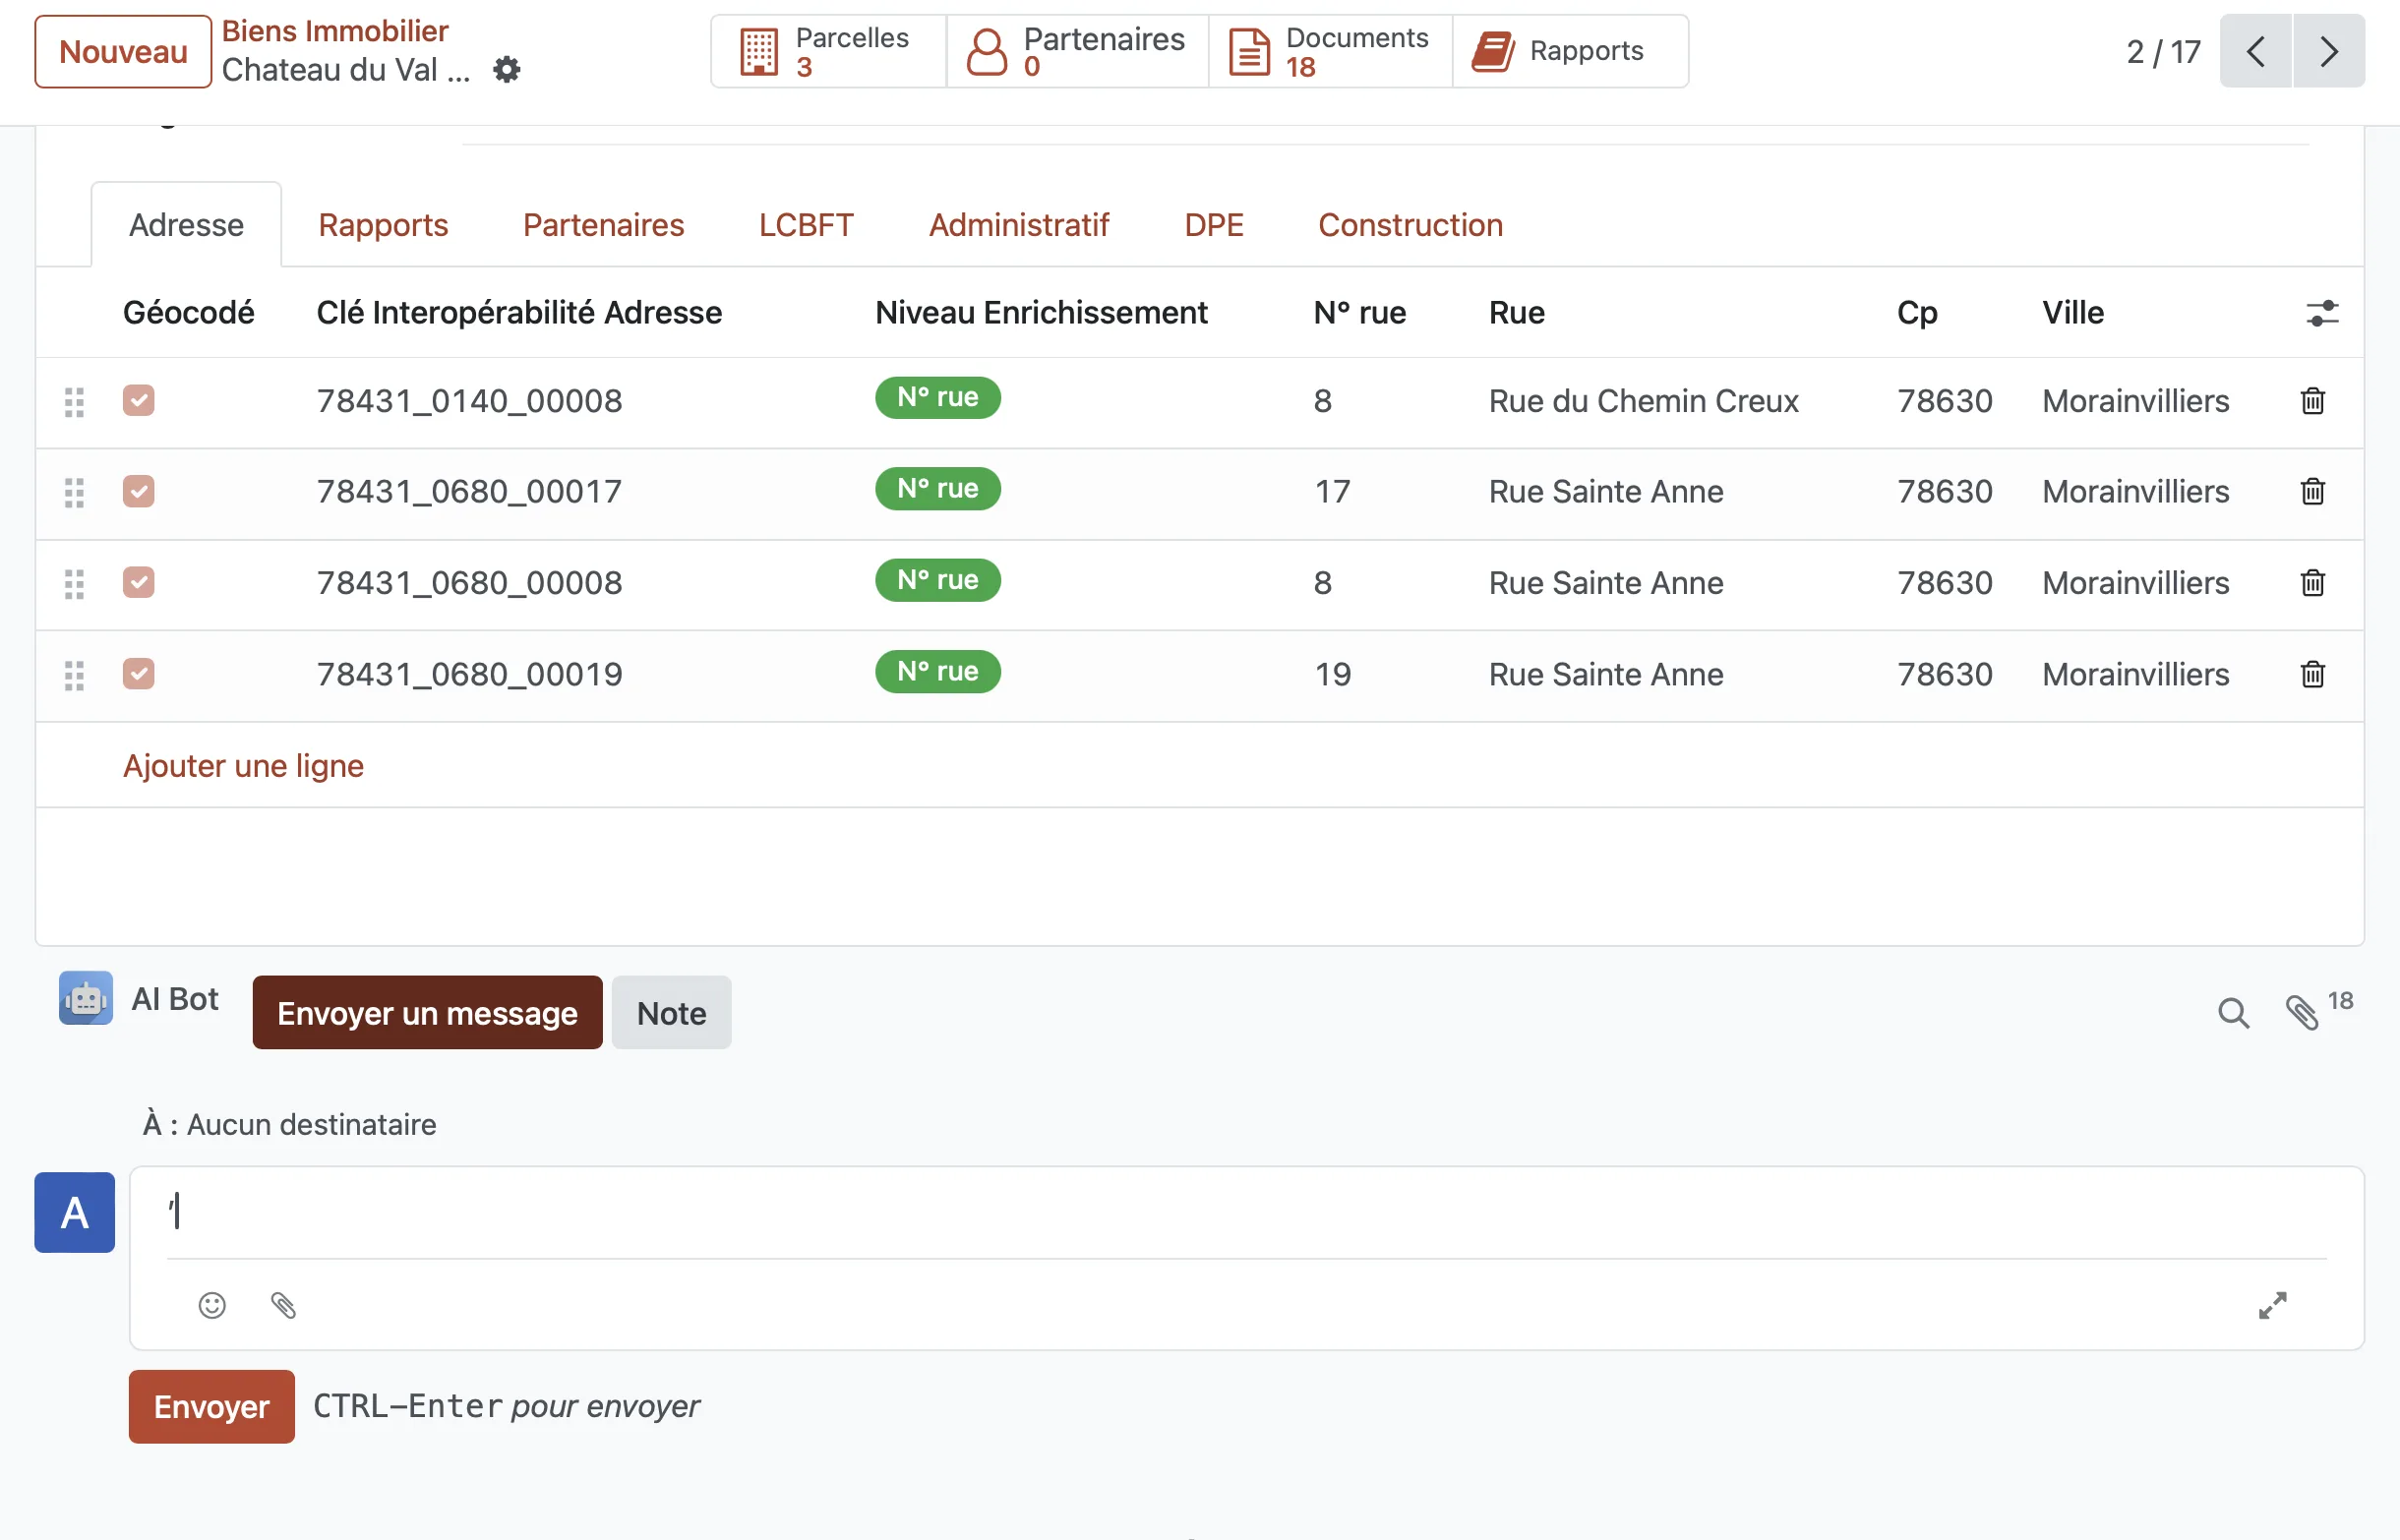Click the drag handle of row 78431_0680_00008
Viewport: 2400px width, 1540px height.
[x=74, y=585]
